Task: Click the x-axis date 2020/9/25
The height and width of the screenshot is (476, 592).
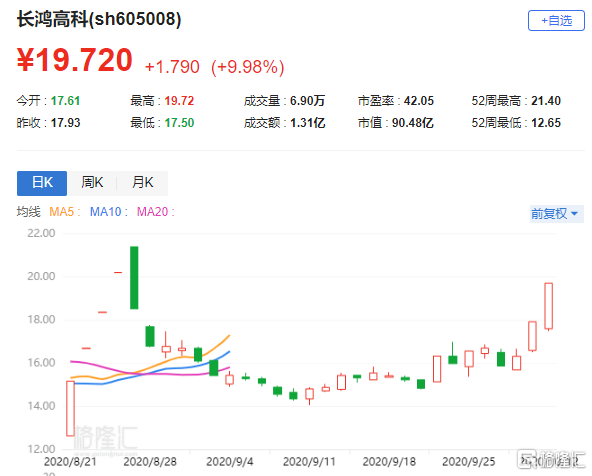Action: 468,462
